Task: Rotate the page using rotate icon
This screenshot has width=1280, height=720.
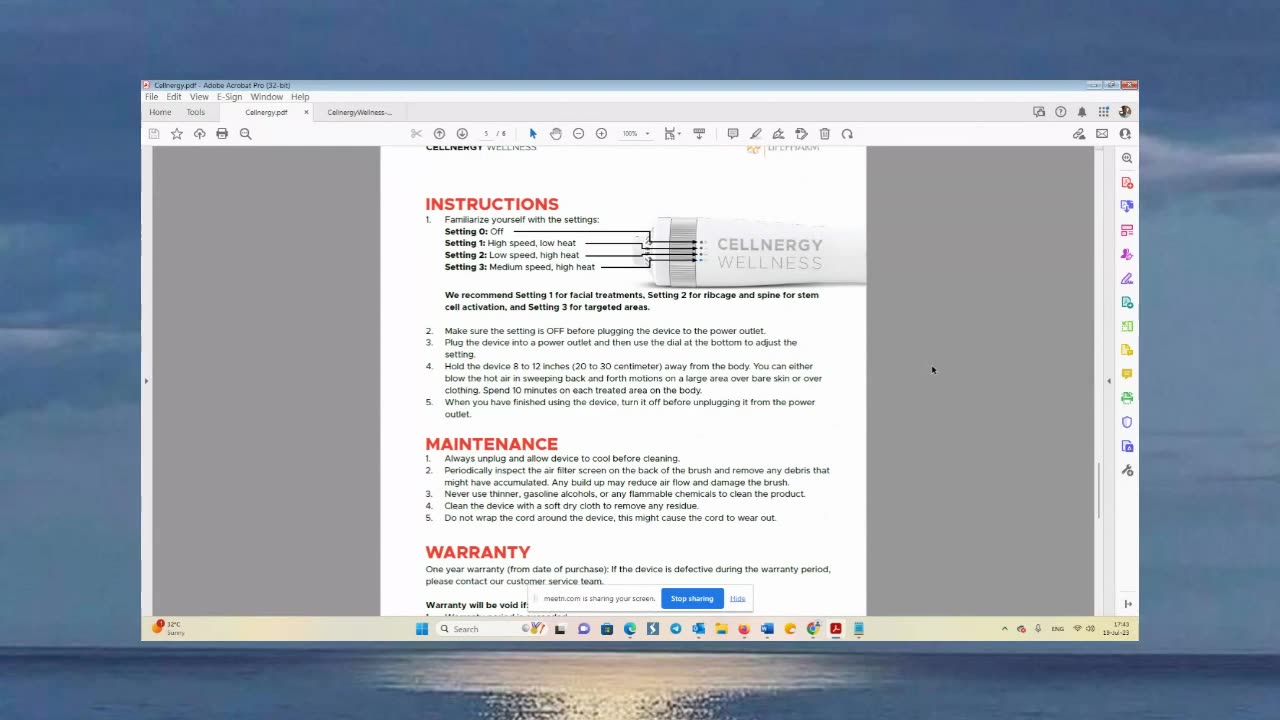Action: [x=847, y=134]
